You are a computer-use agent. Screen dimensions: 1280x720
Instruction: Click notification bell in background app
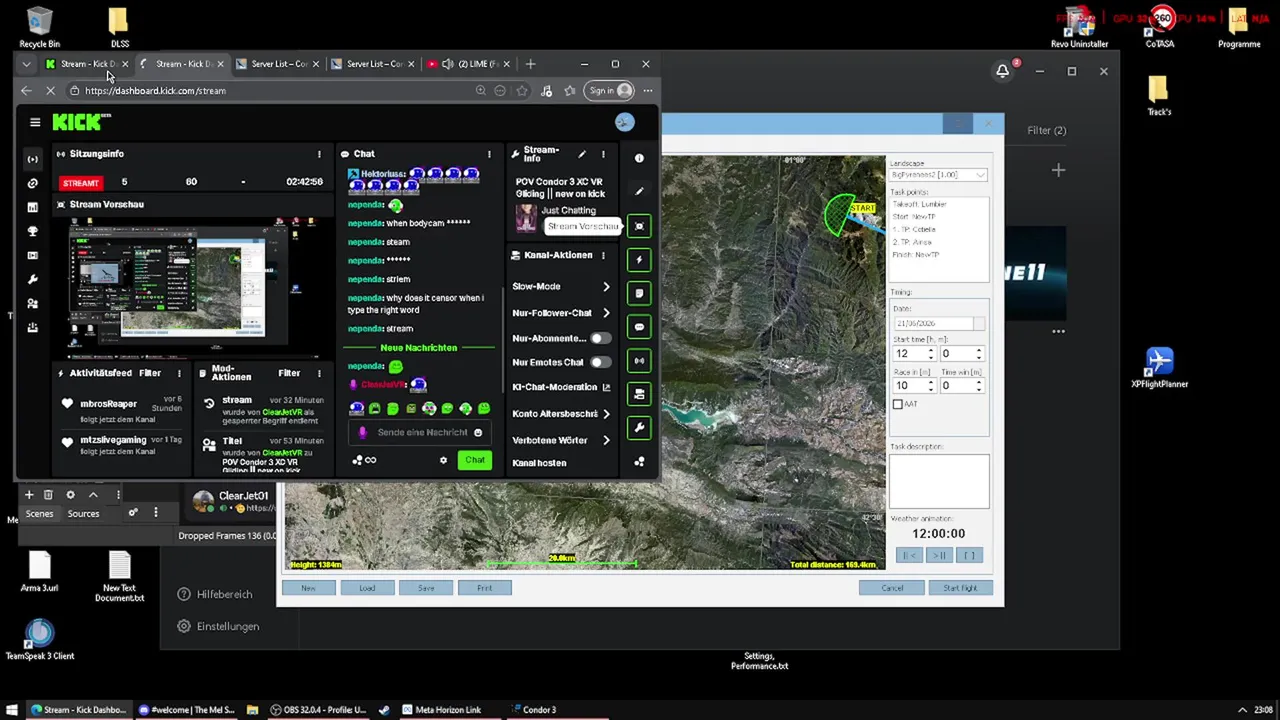pos(1002,71)
